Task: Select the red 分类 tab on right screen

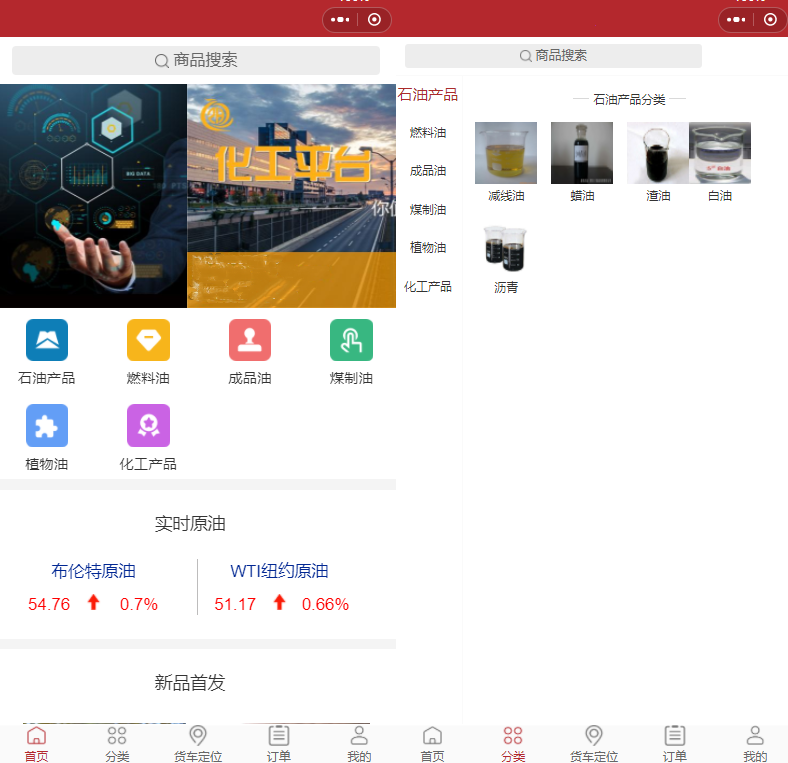Action: pyautogui.click(x=513, y=744)
